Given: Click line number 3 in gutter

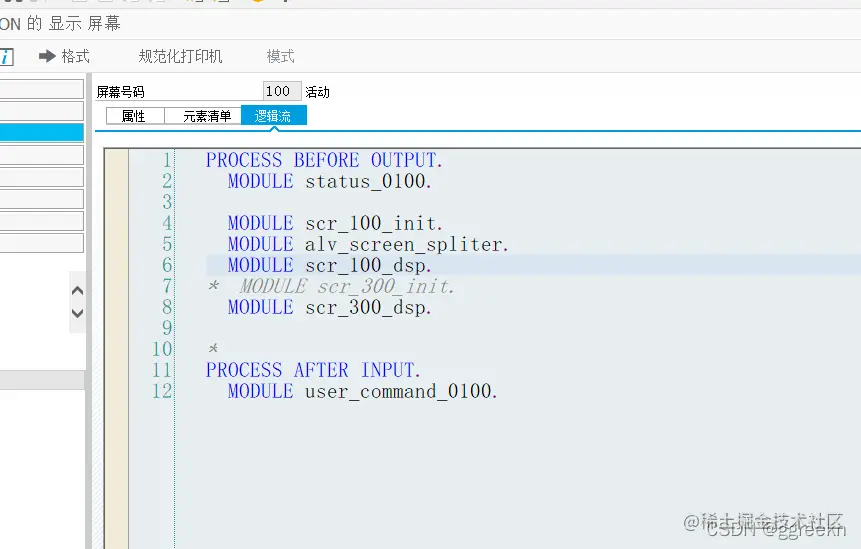Looking at the screenshot, I should 167,202.
